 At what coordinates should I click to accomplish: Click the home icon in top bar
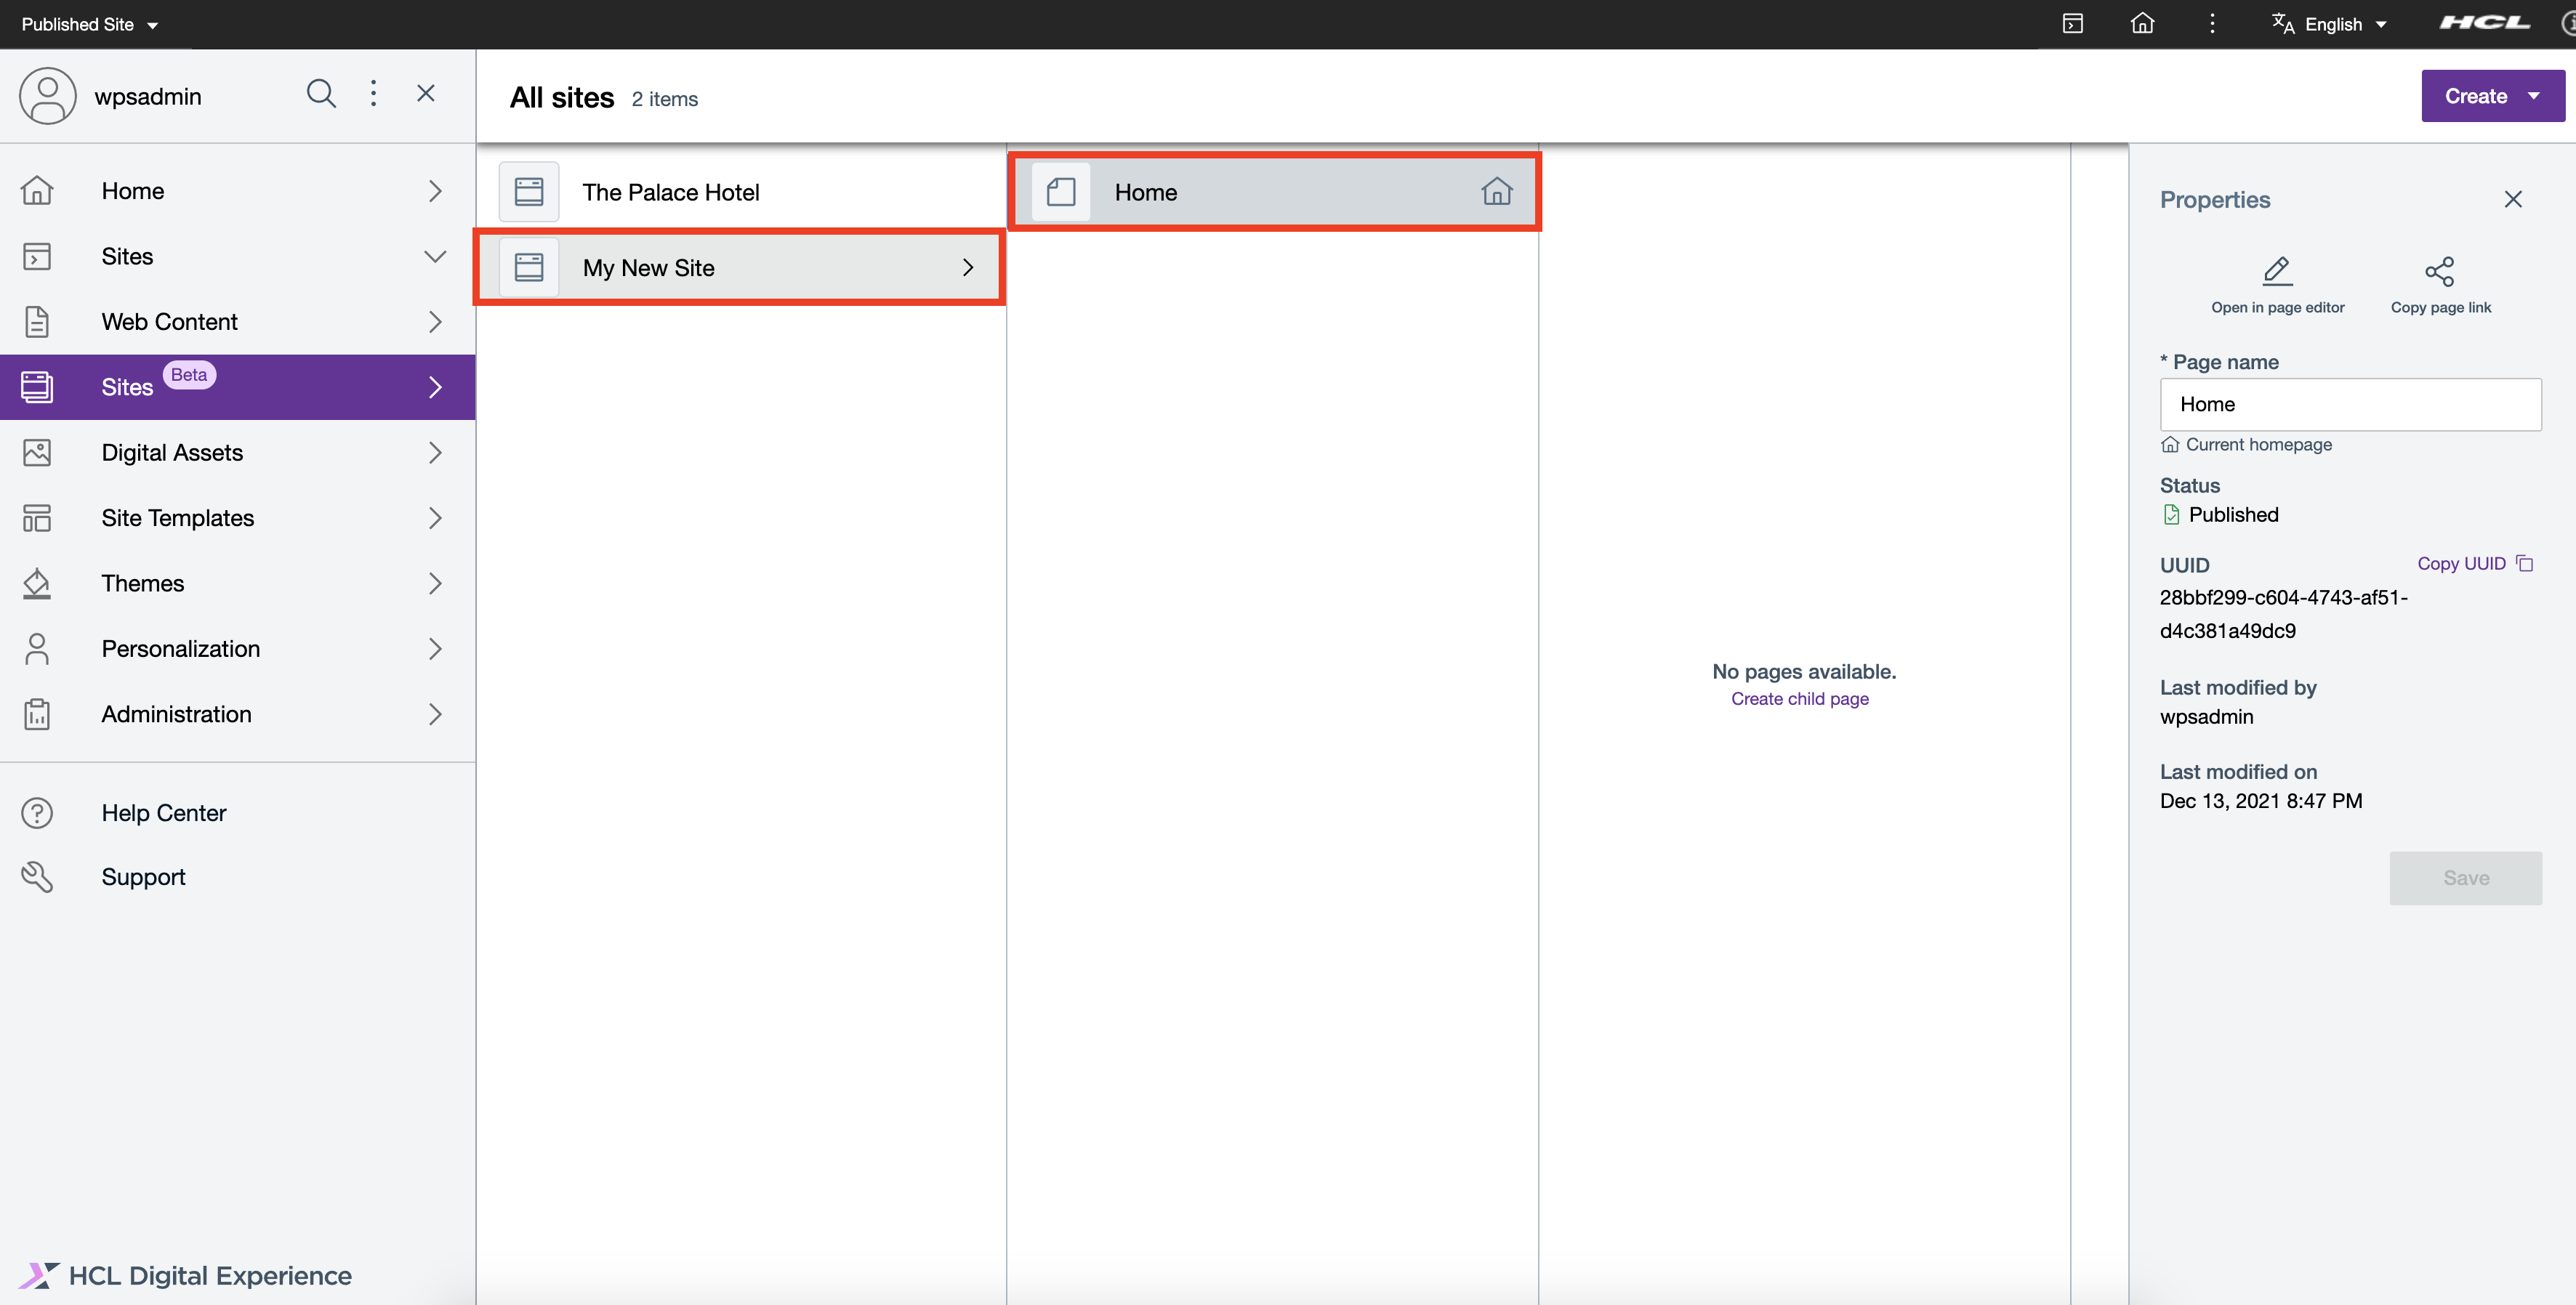pos(2142,24)
